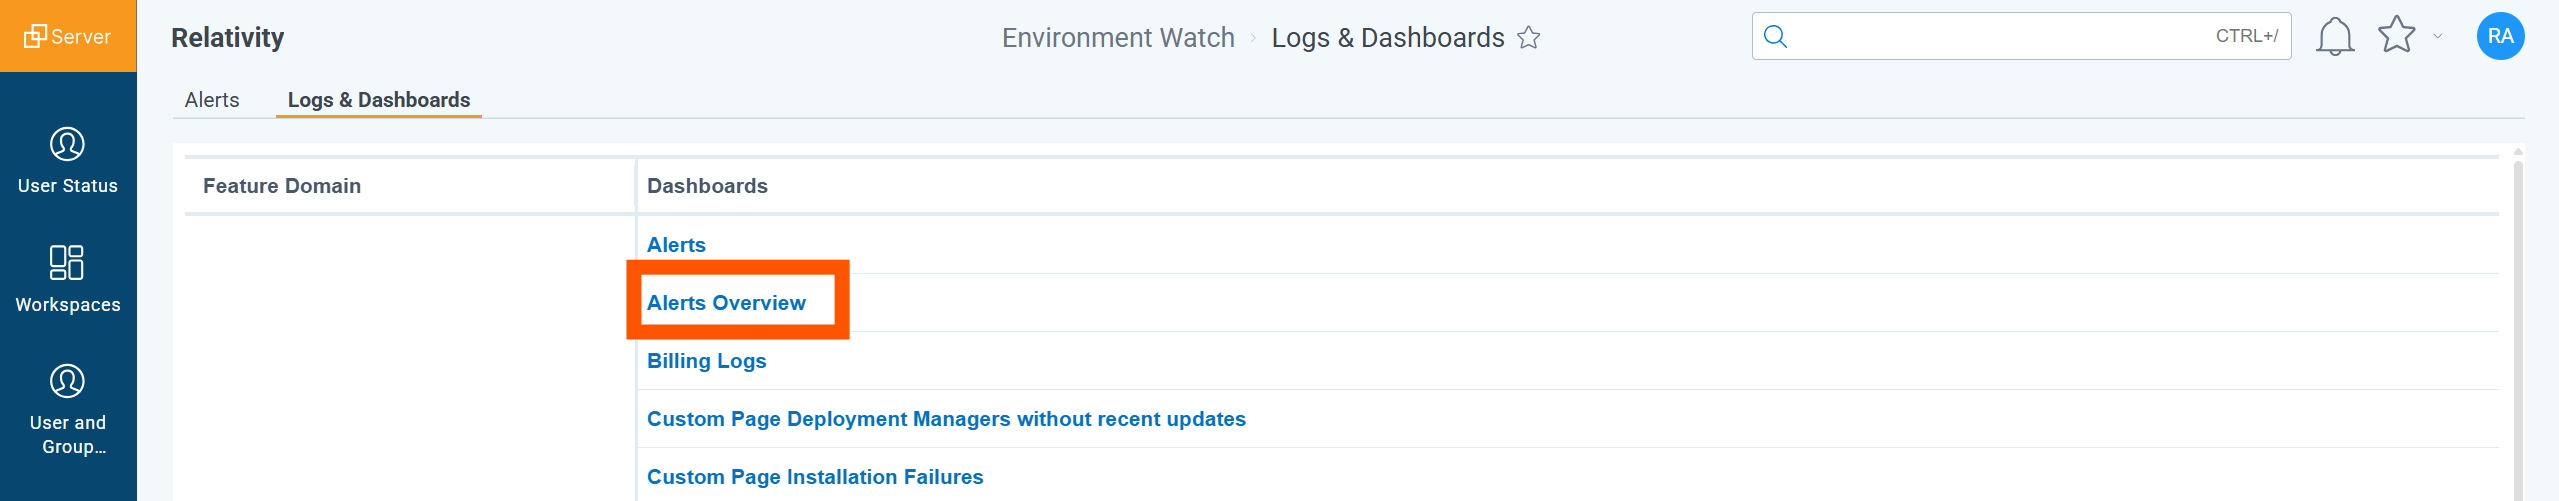
Task: Open Custom Page Deployment Managers link
Action: pos(946,419)
